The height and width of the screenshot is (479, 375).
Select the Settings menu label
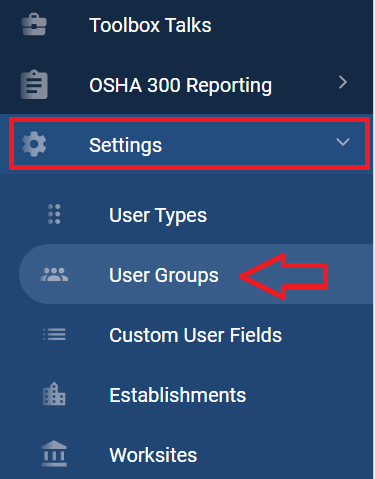pyautogui.click(x=126, y=145)
